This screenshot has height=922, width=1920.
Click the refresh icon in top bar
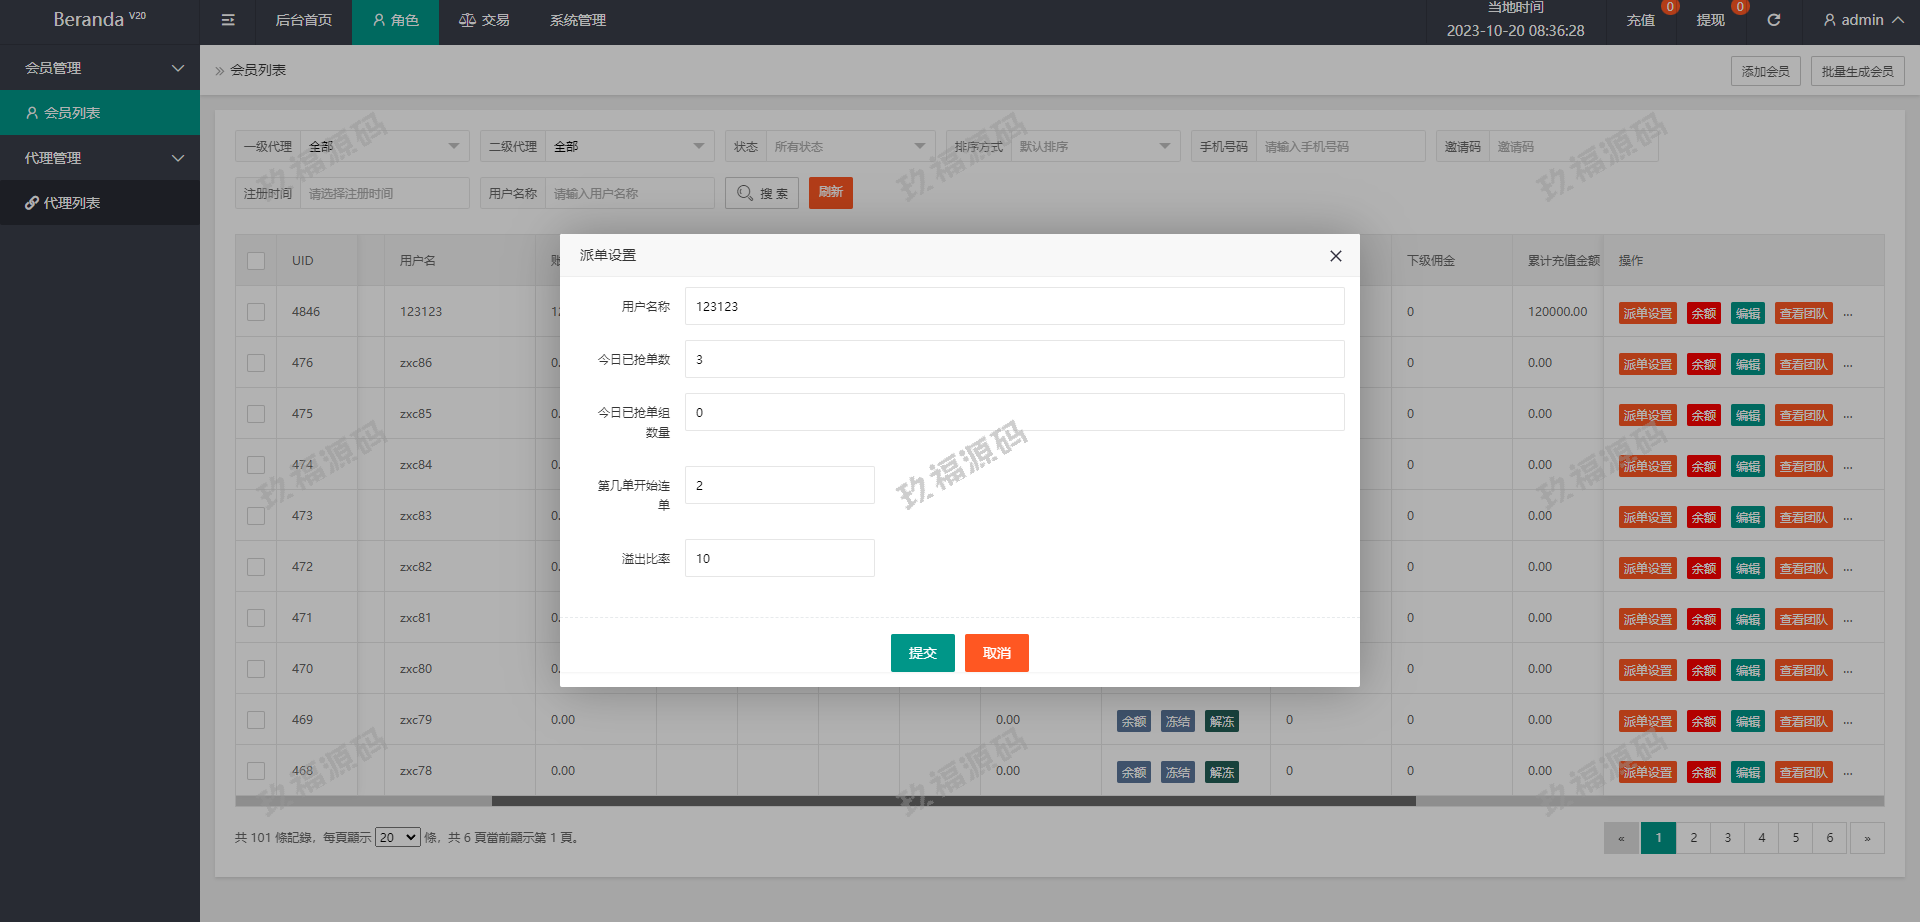(x=1773, y=20)
